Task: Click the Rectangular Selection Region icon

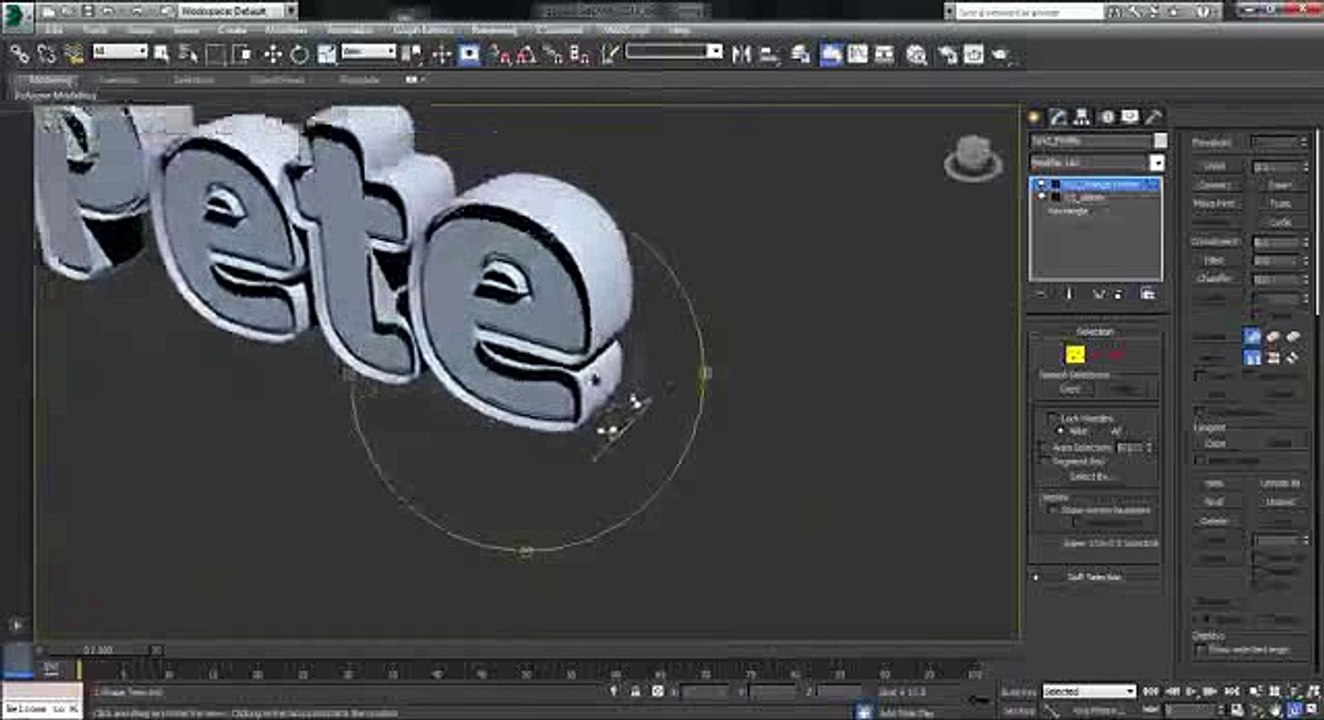Action: click(215, 54)
